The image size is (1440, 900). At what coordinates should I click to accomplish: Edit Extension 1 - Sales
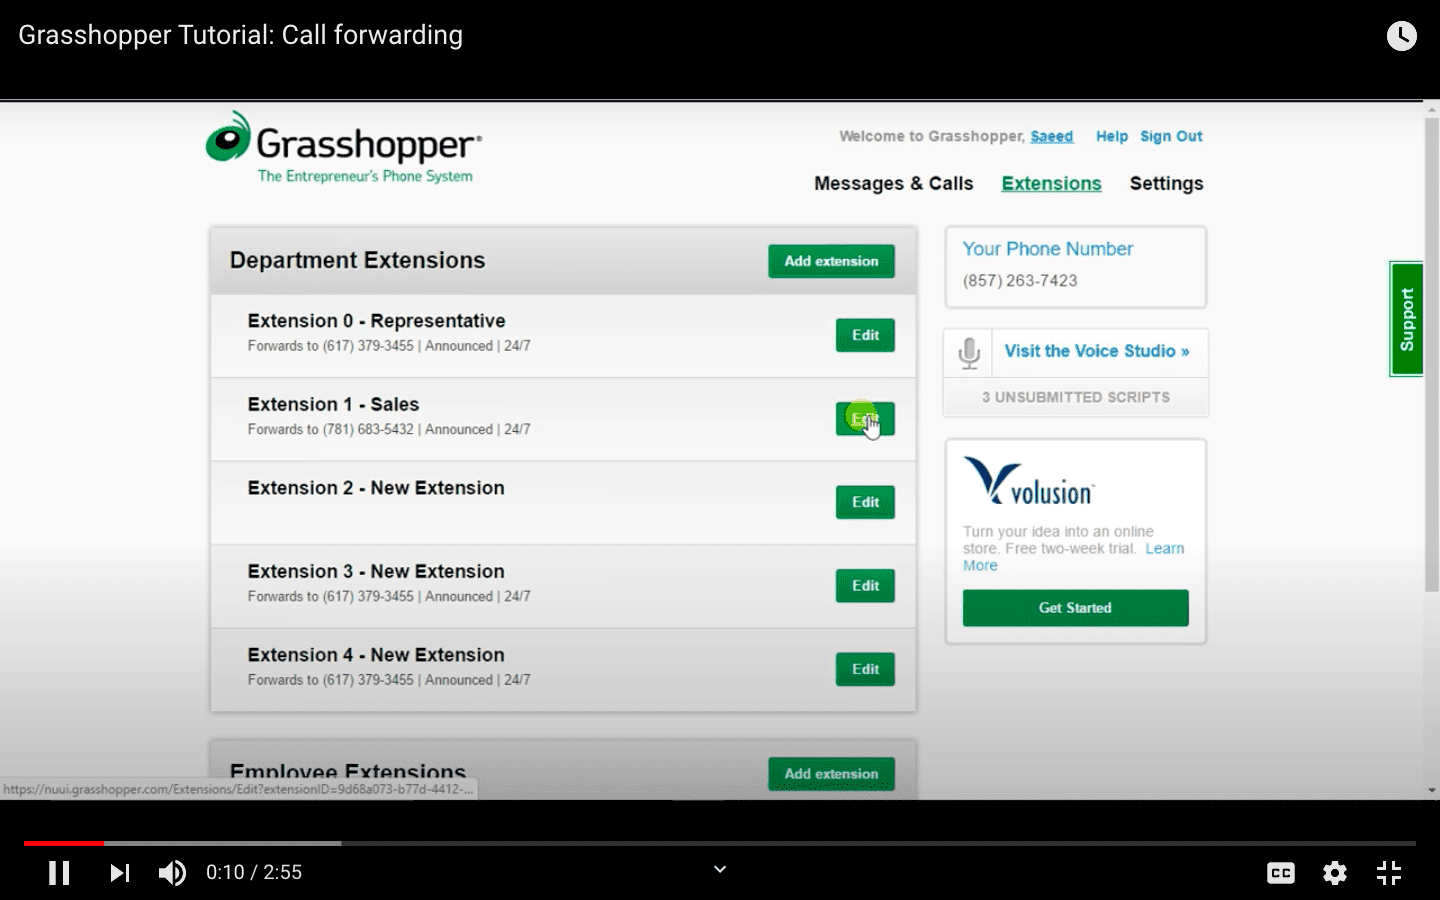pyautogui.click(x=865, y=419)
